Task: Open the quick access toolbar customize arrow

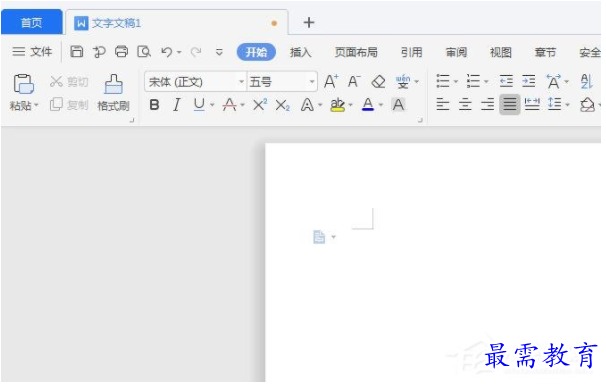Action: (219, 52)
